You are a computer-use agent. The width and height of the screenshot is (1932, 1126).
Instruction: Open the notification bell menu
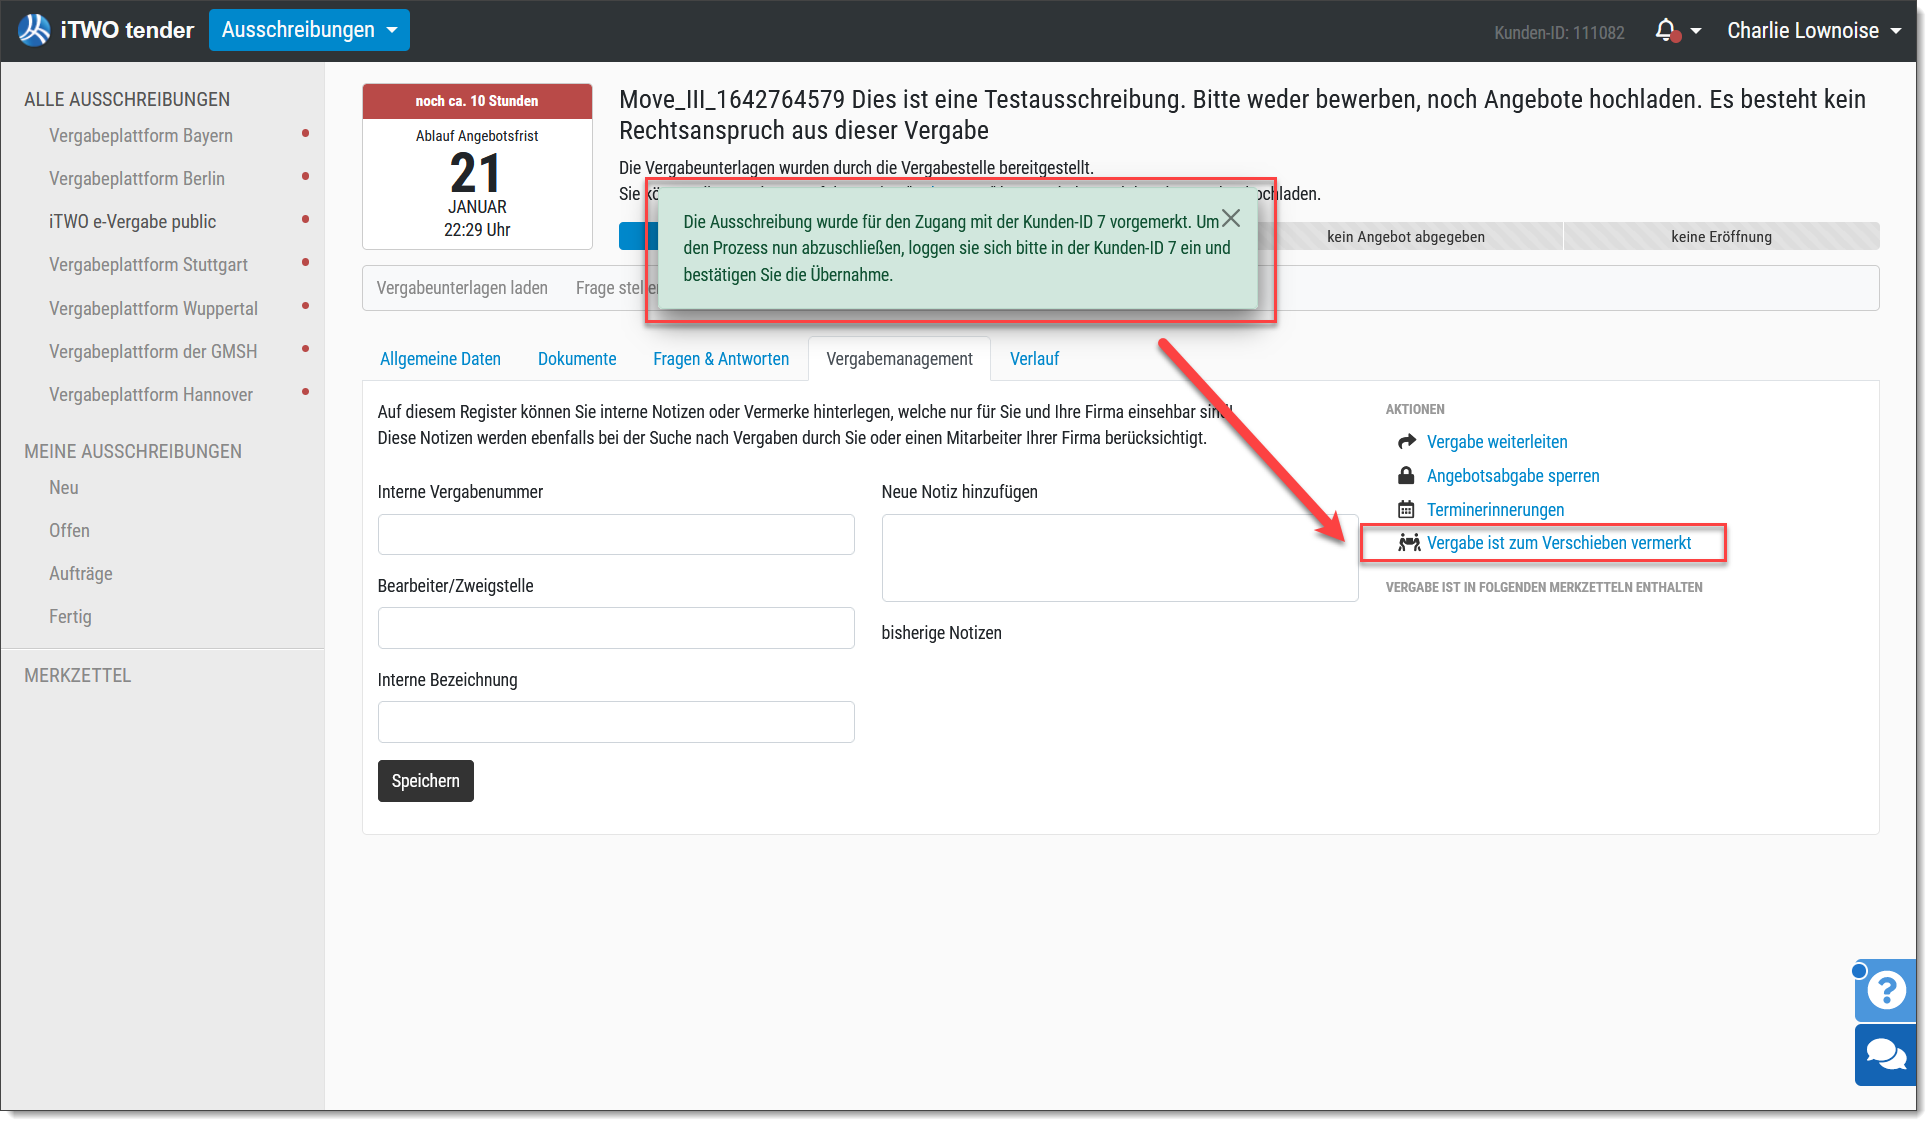click(1677, 31)
